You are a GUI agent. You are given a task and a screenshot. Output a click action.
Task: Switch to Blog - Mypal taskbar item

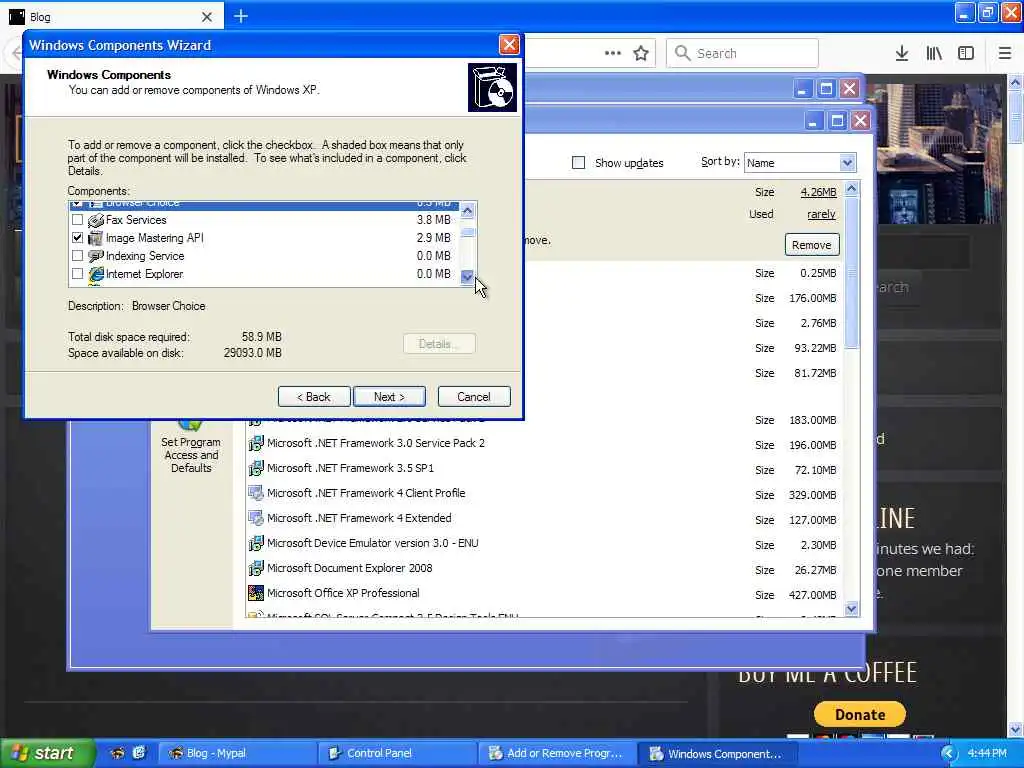(x=236, y=753)
